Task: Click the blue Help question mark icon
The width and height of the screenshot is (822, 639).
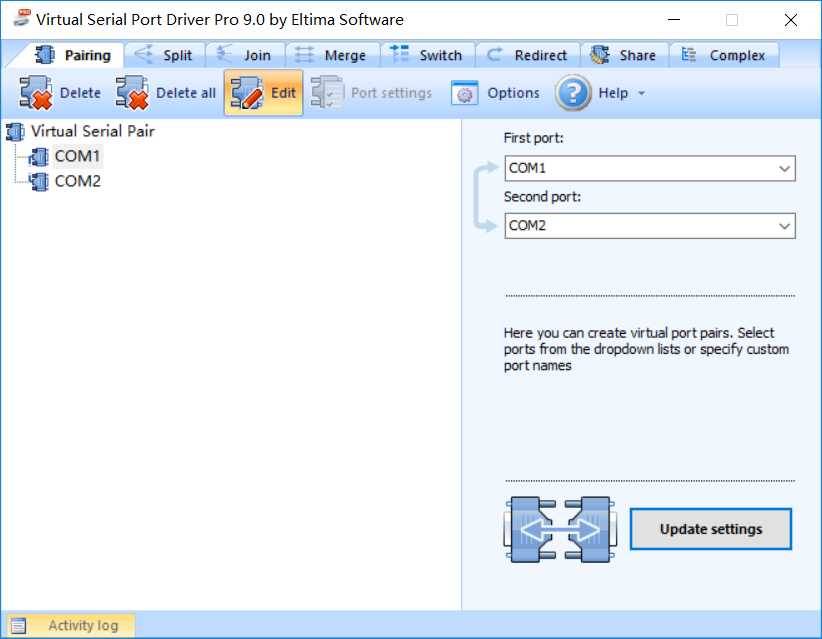Action: click(x=573, y=93)
